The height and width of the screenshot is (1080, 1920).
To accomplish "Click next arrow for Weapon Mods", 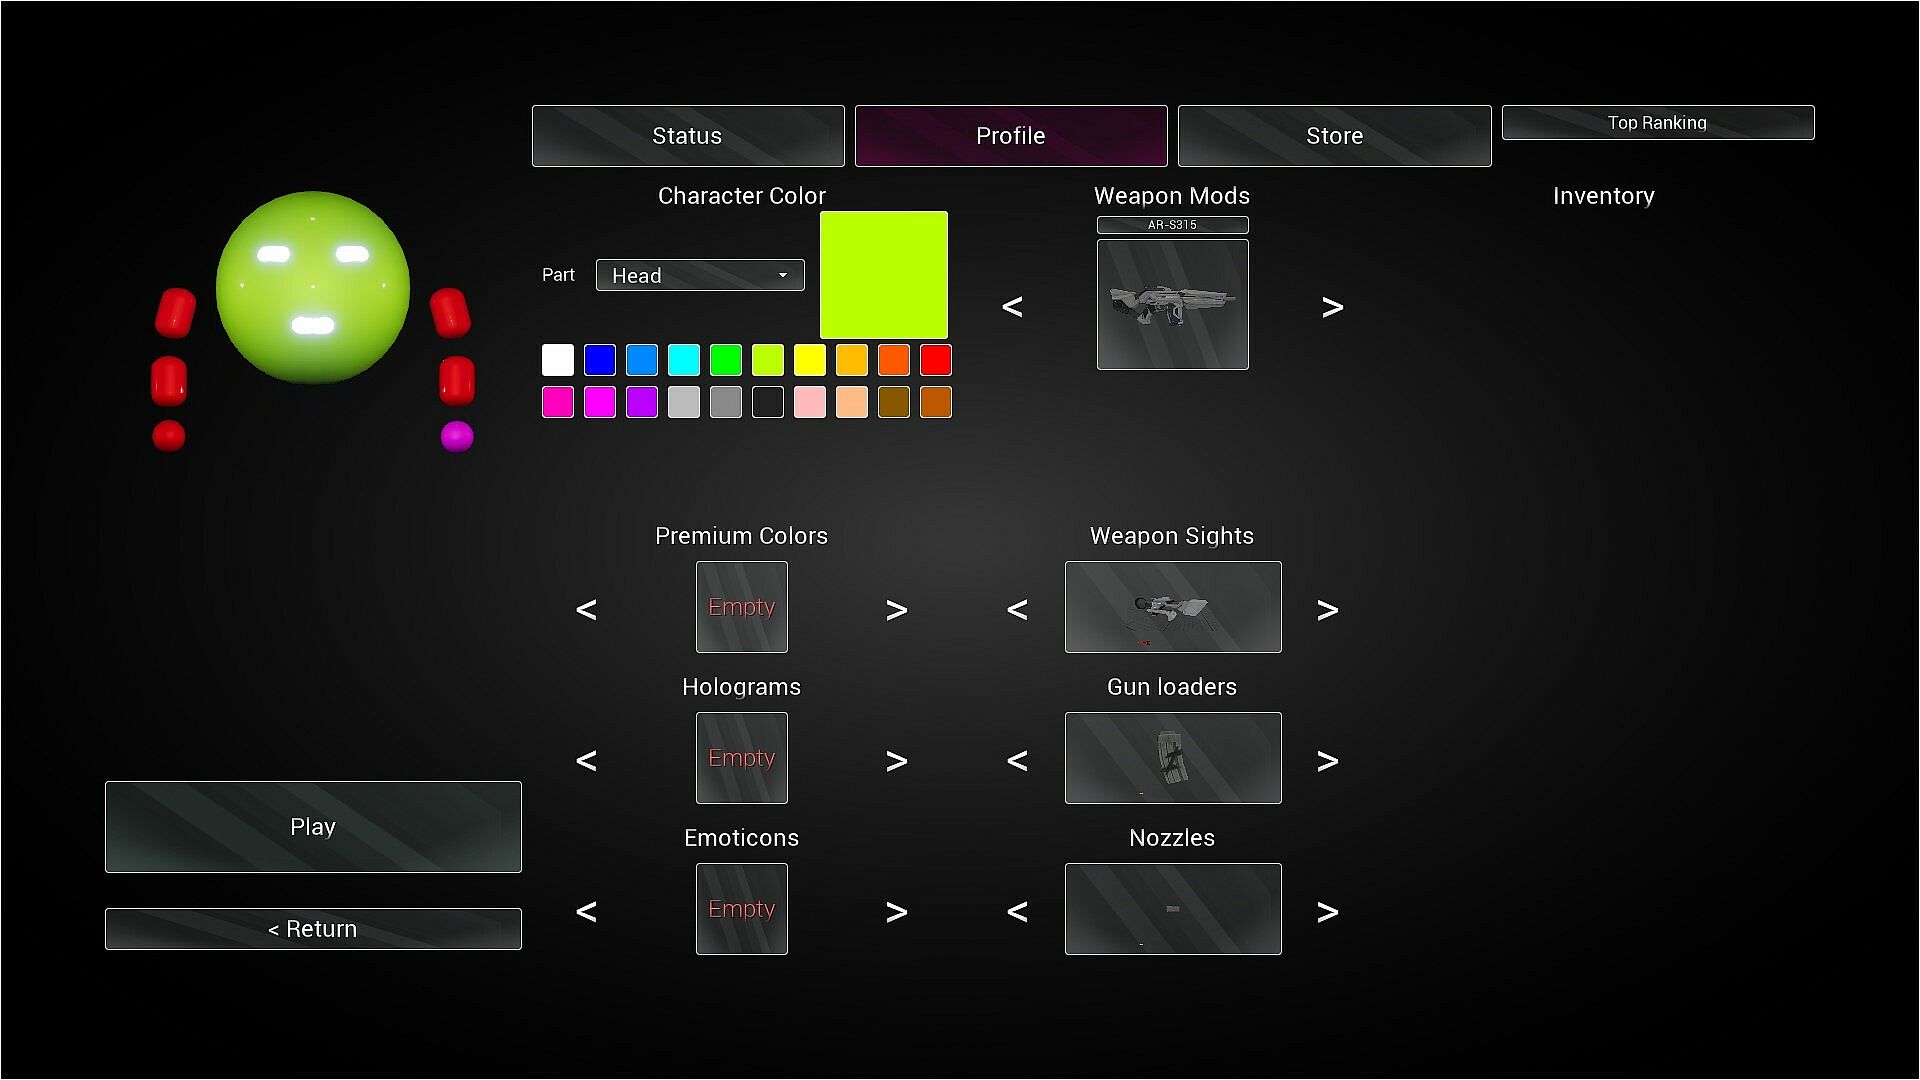I will (x=1332, y=307).
